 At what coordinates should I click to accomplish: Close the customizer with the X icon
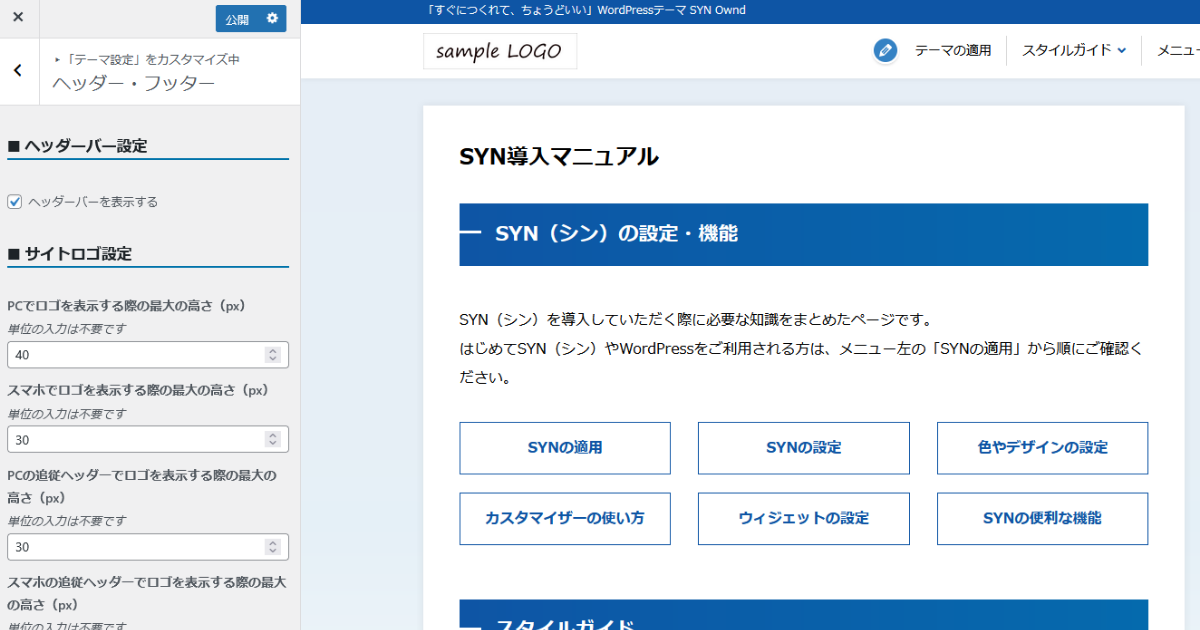click(x=18, y=18)
